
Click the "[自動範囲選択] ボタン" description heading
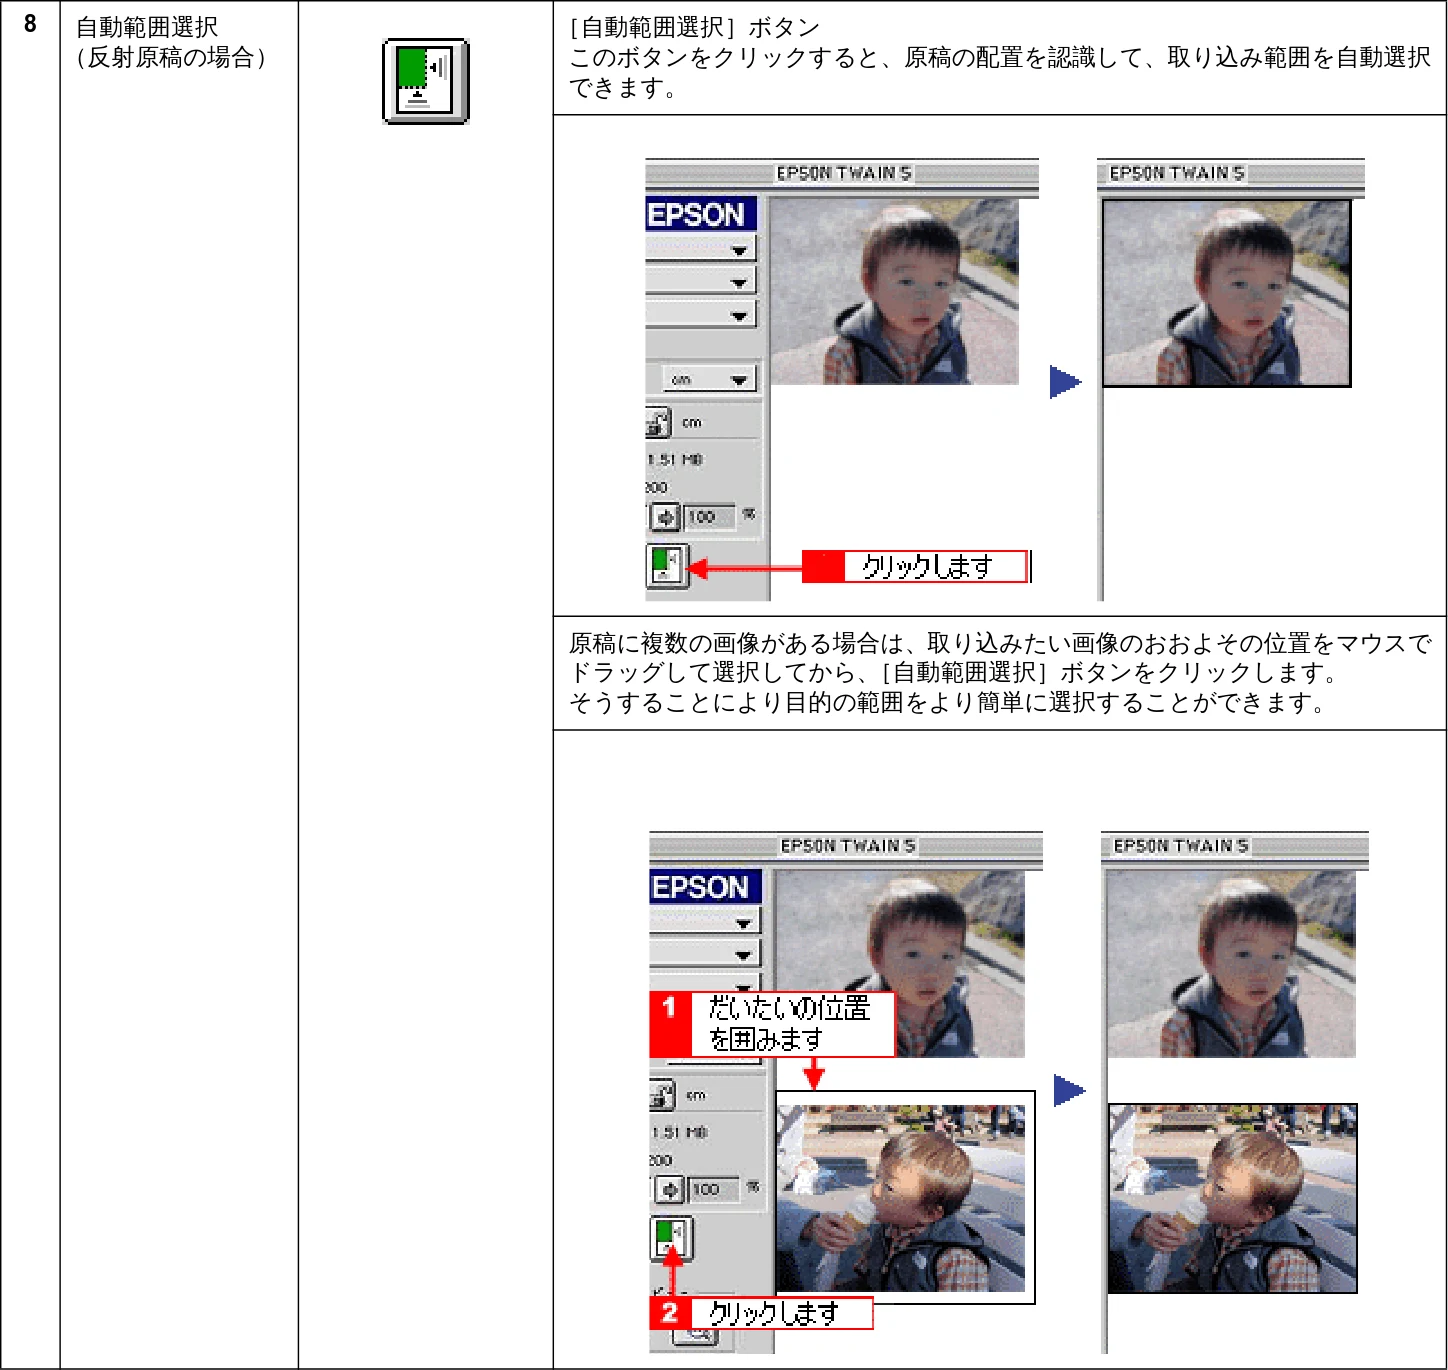(695, 28)
